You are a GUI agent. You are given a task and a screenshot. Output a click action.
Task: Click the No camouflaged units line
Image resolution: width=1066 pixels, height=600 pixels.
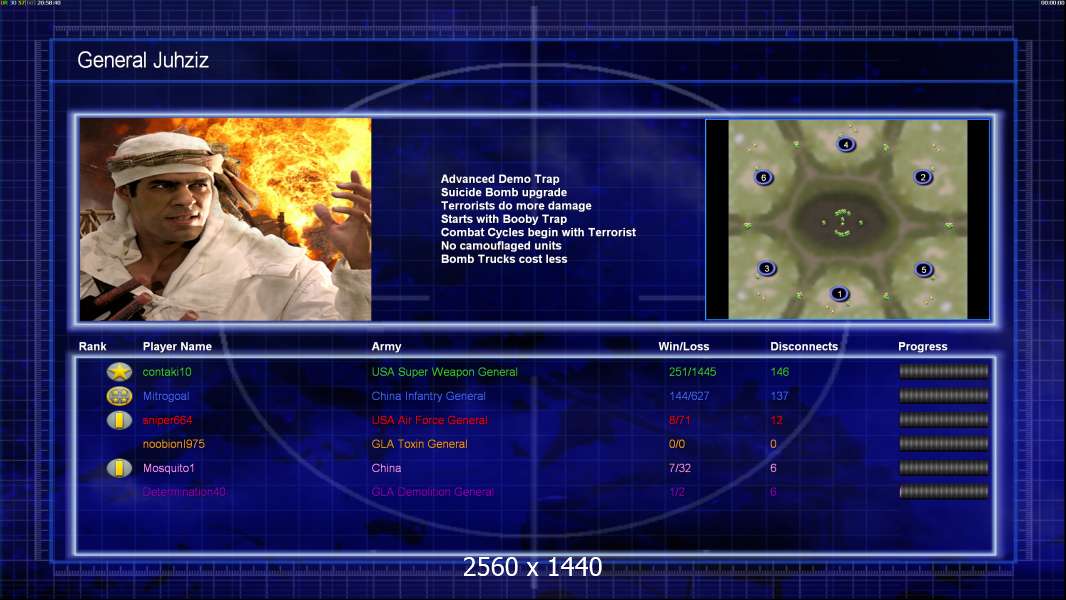tap(501, 245)
